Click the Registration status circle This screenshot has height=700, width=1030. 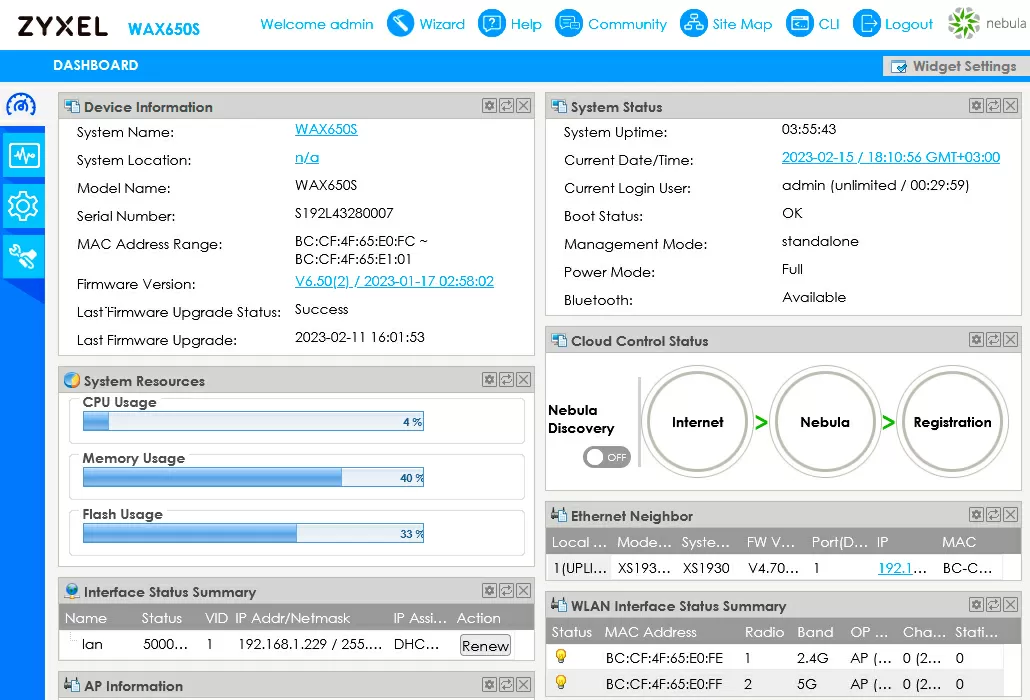click(x=952, y=422)
